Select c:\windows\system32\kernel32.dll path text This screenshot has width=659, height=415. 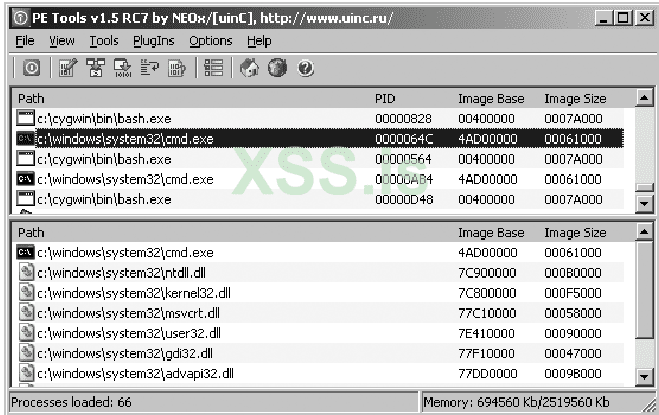tap(134, 293)
